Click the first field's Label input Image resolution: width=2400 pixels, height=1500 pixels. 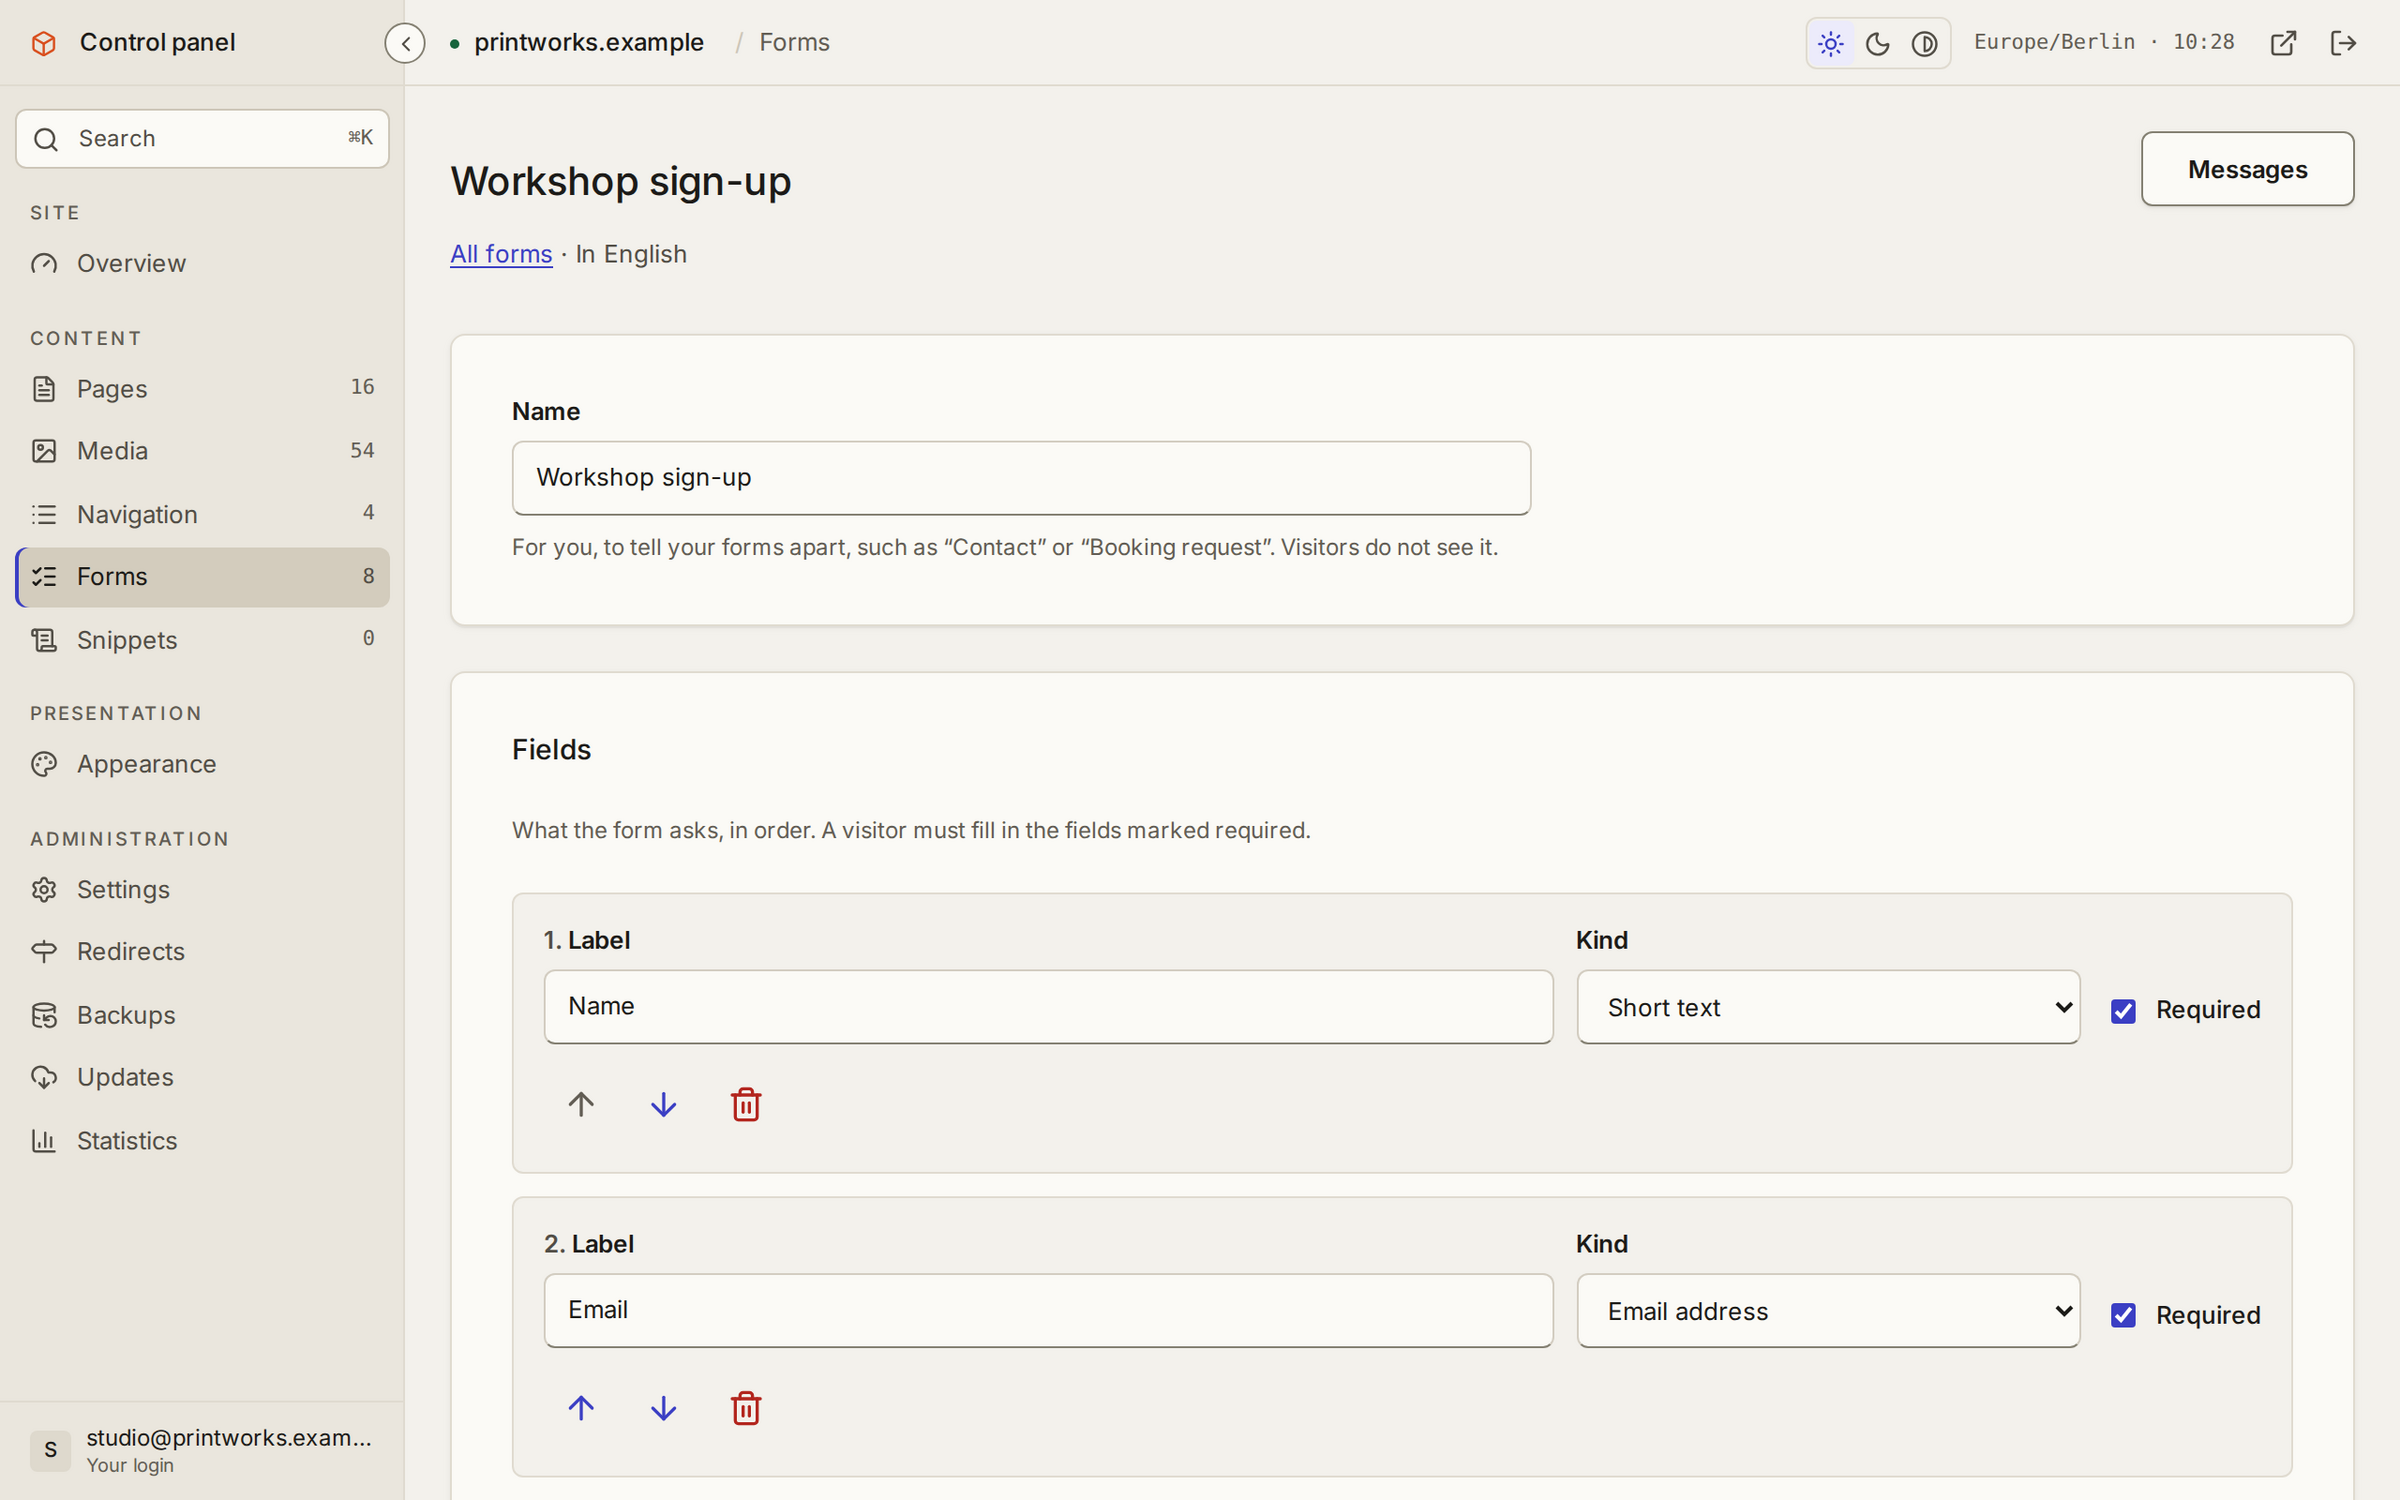click(x=1048, y=1007)
